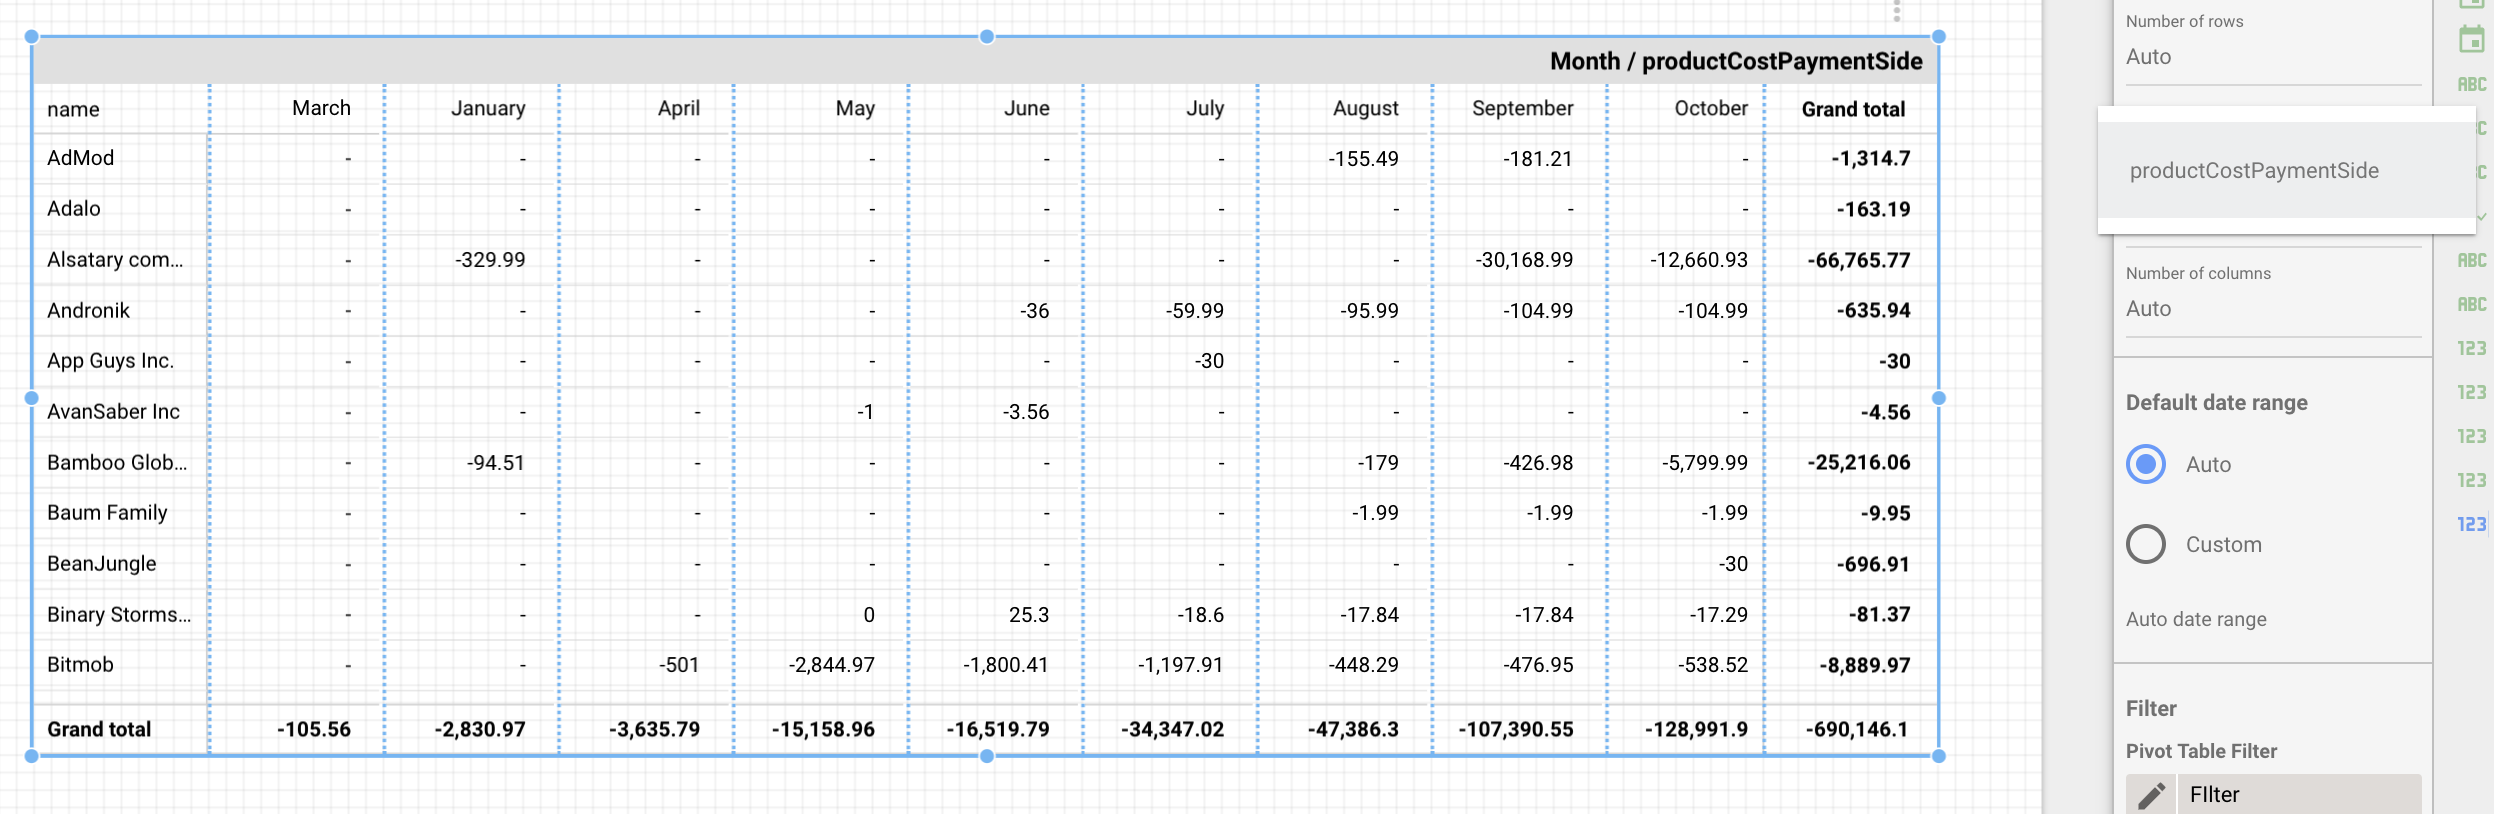Select the Custom date range radio button
Screen dimensions: 2494x814
(x=2146, y=544)
